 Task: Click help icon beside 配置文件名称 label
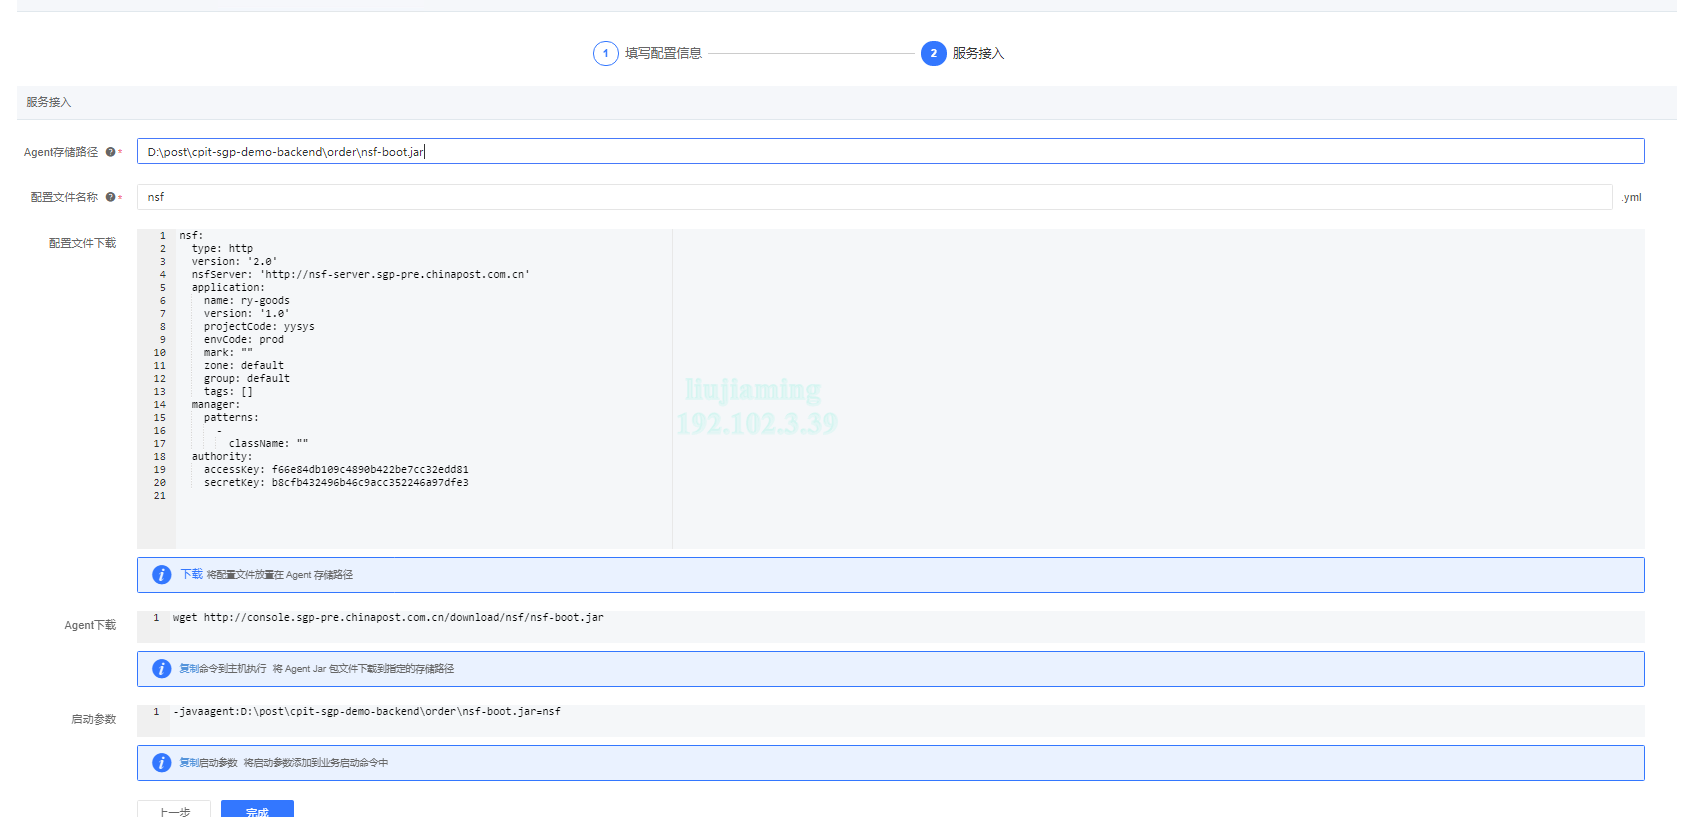(110, 197)
